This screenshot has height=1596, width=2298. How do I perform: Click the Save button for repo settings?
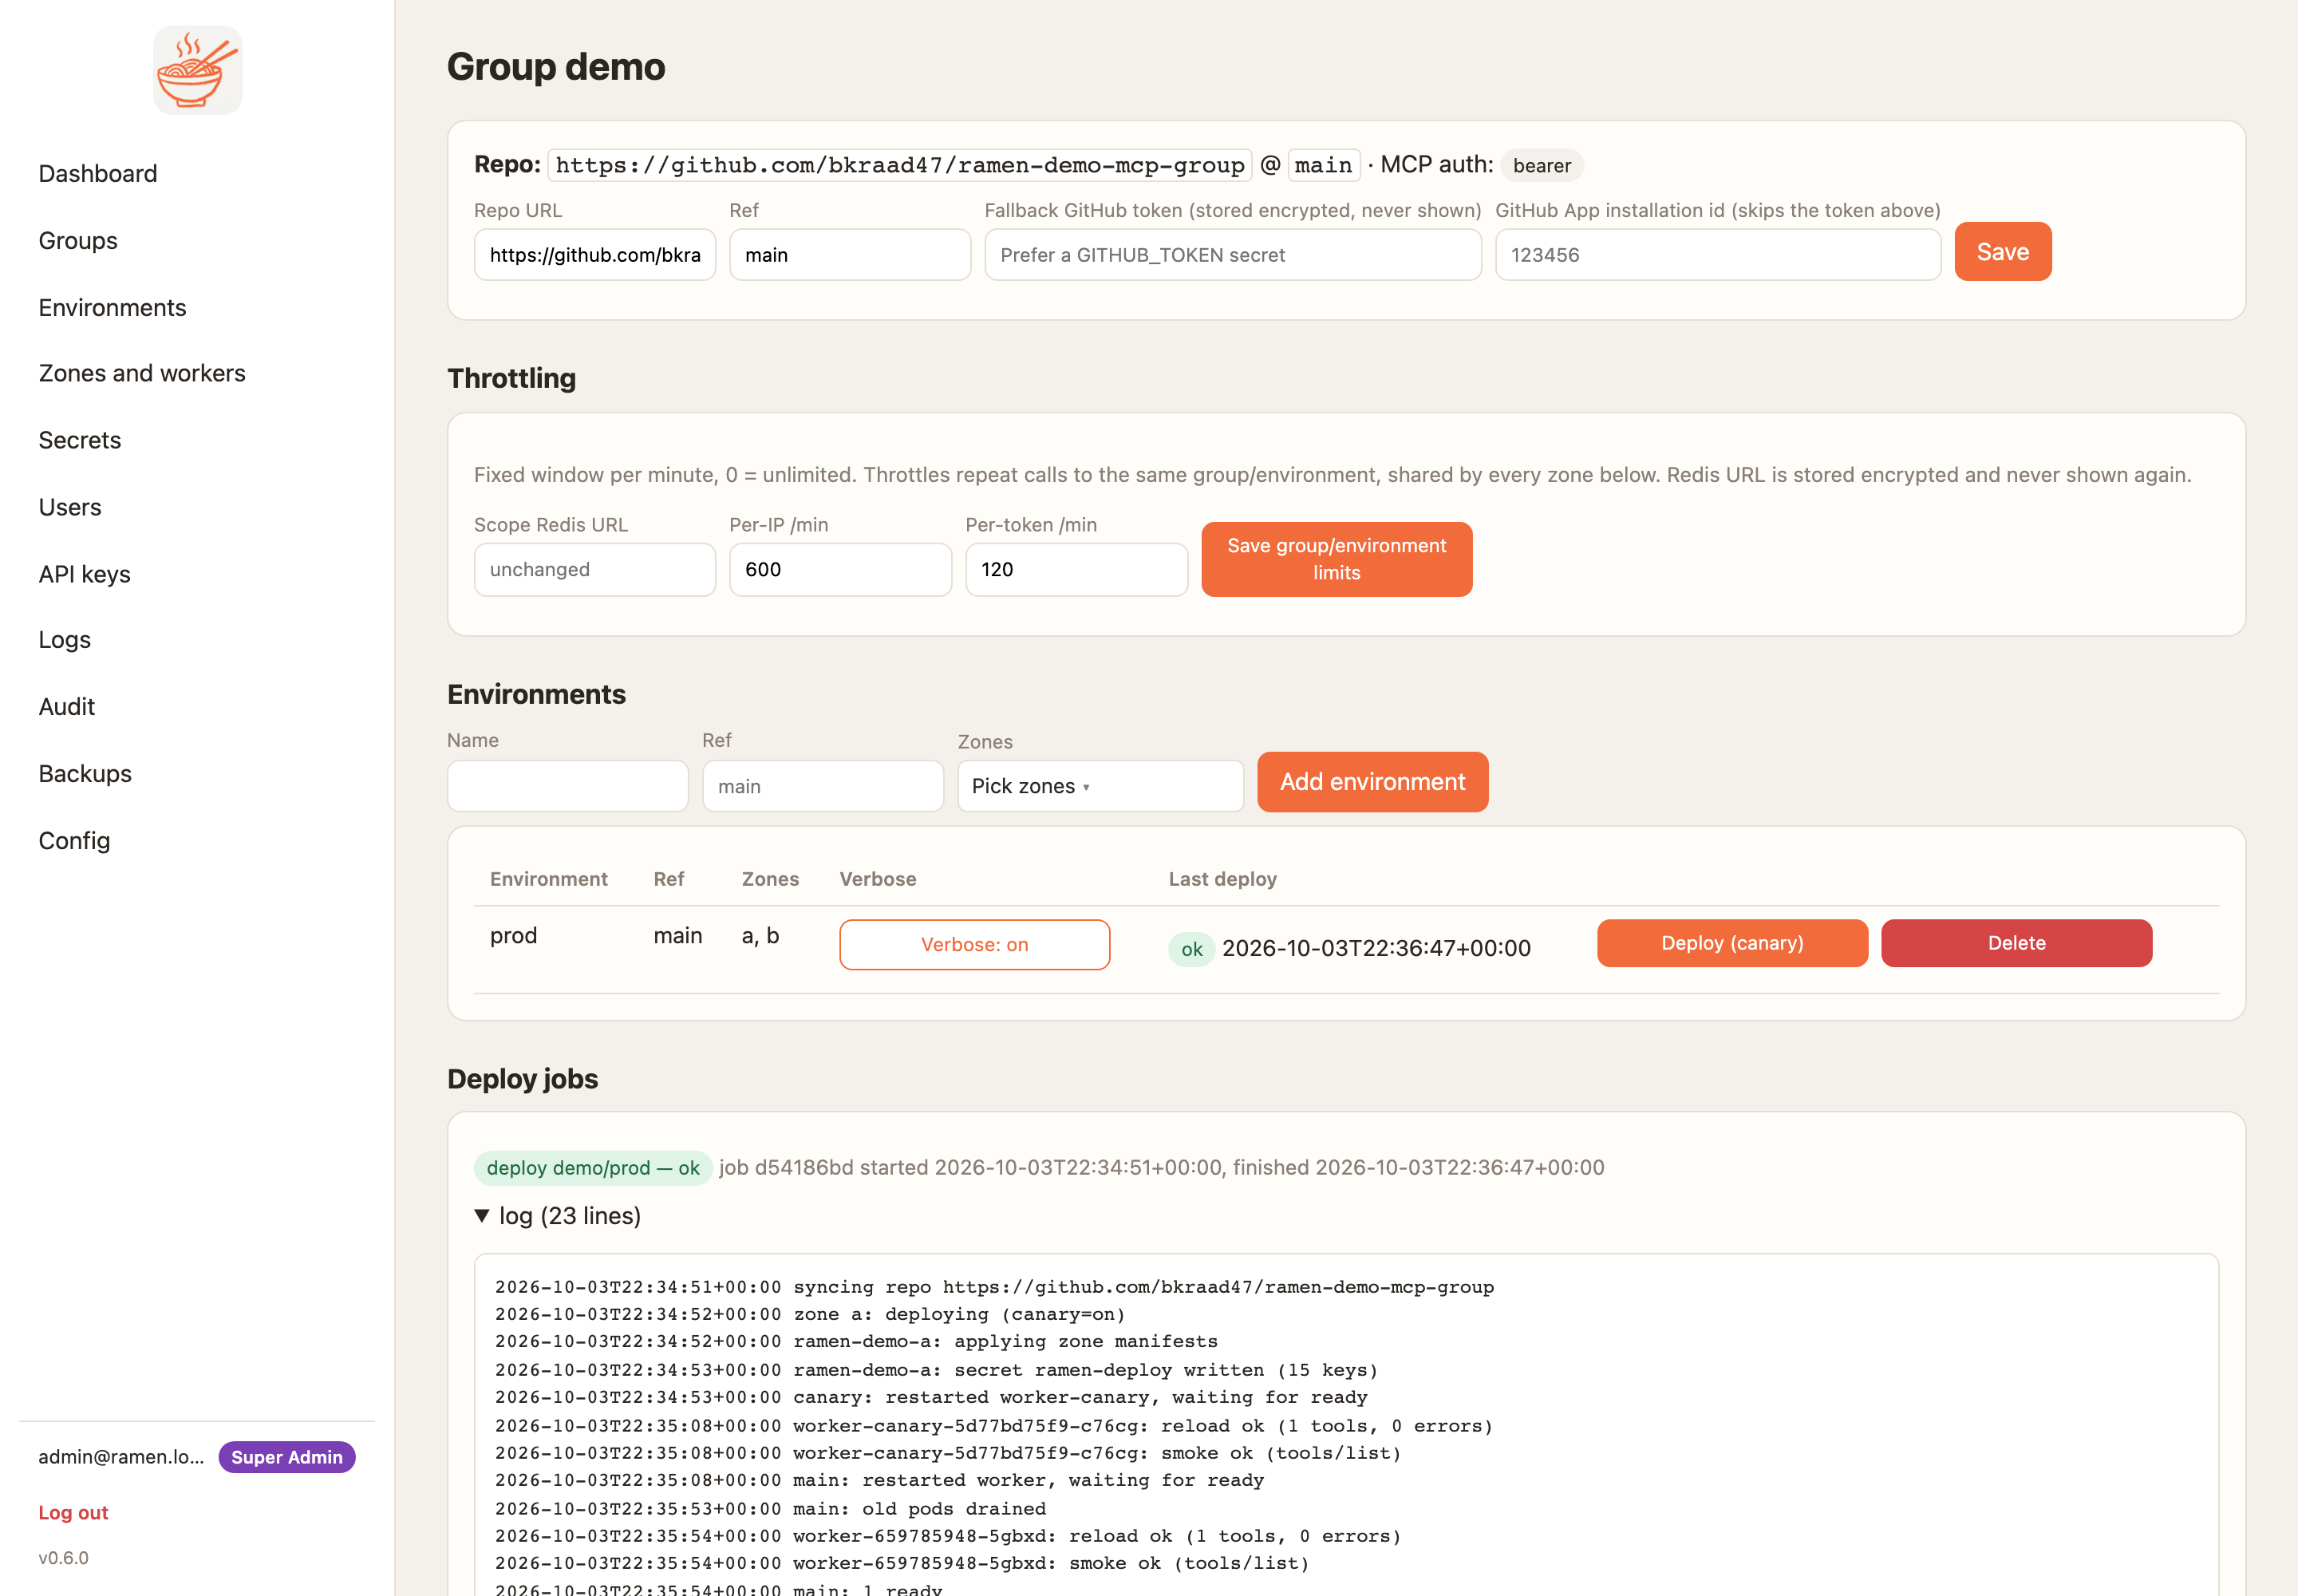[x=2002, y=252]
